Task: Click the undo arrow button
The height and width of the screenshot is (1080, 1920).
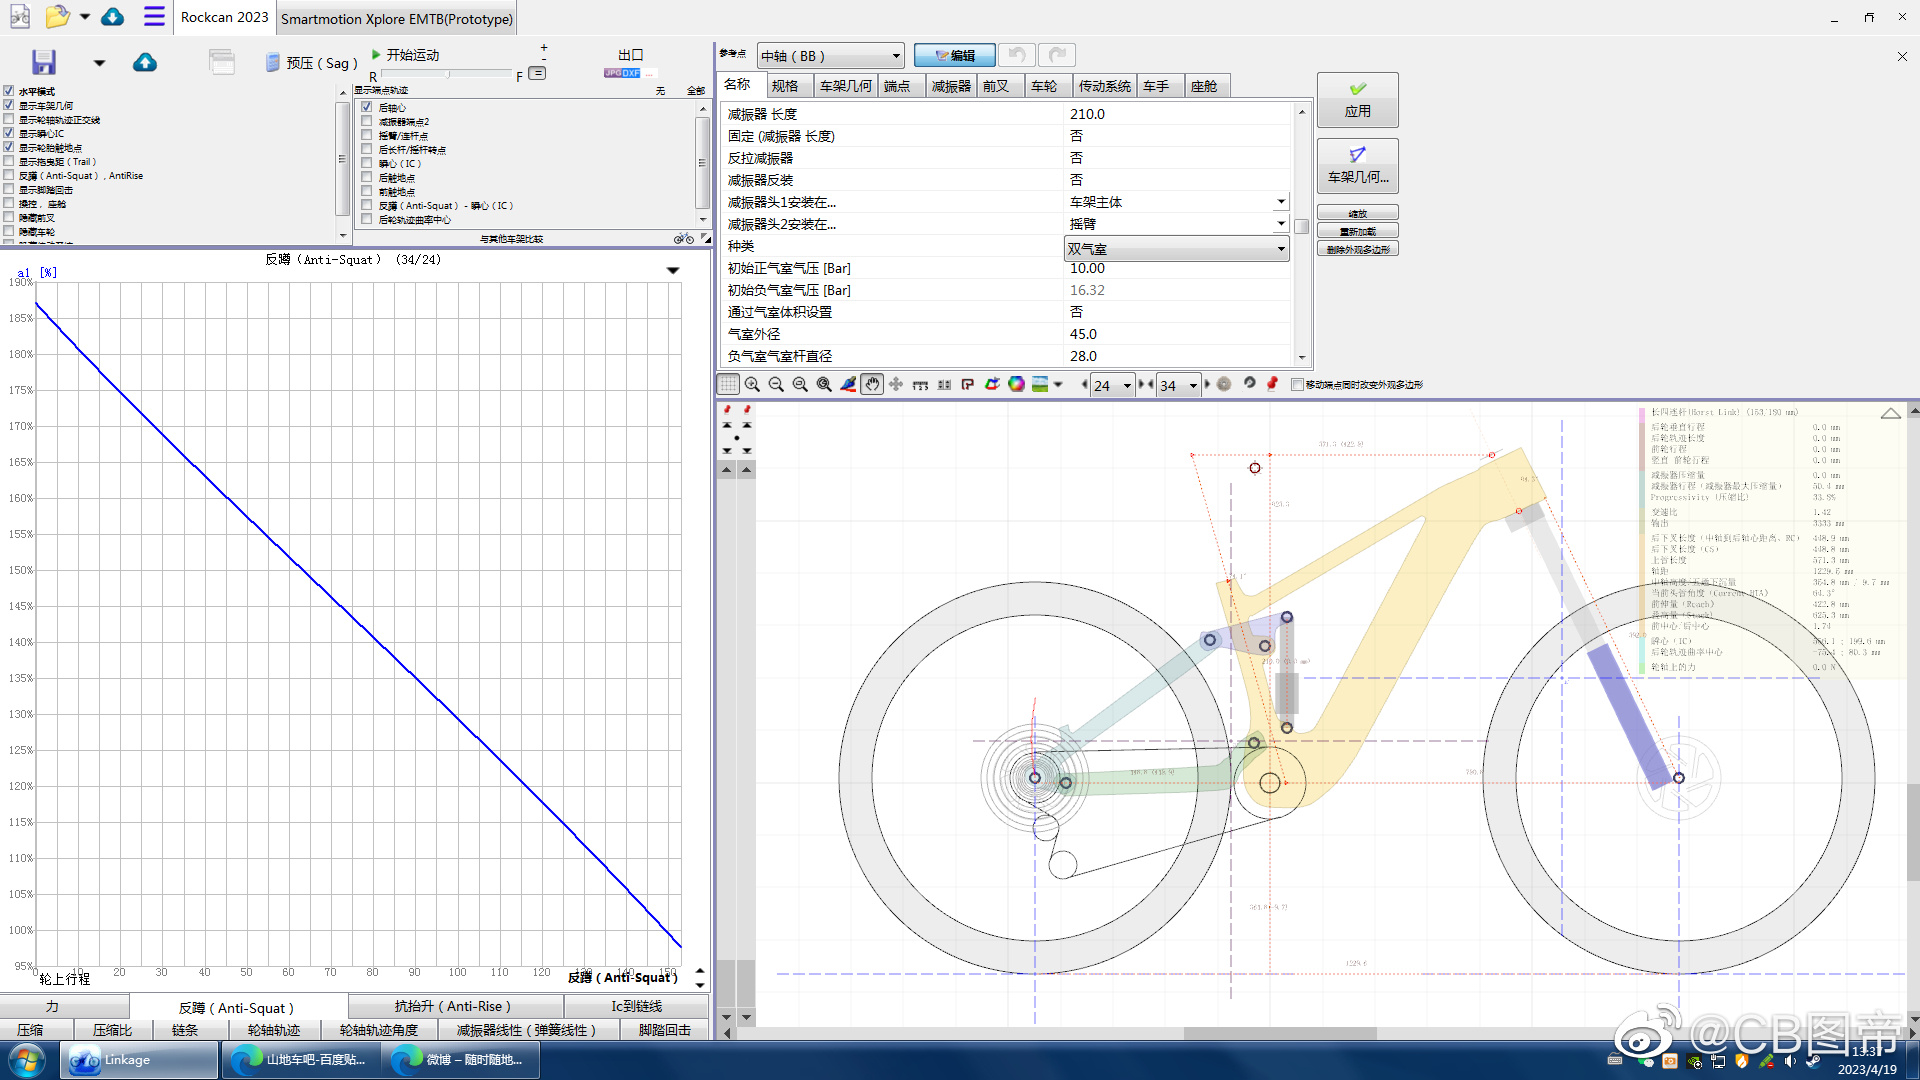Action: (1017, 55)
